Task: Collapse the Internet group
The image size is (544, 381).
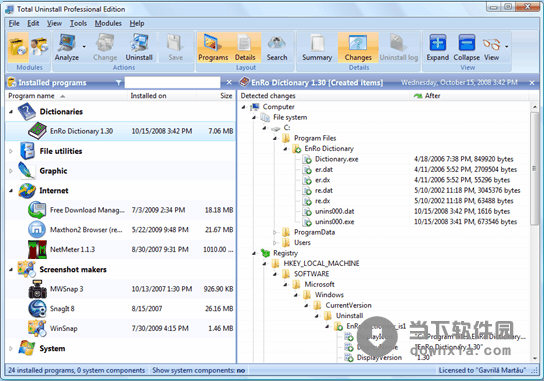Action: (11, 191)
